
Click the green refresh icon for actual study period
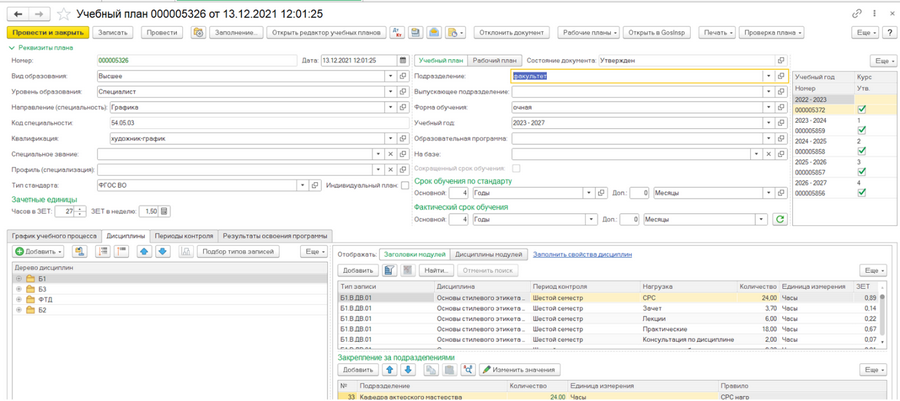click(779, 219)
